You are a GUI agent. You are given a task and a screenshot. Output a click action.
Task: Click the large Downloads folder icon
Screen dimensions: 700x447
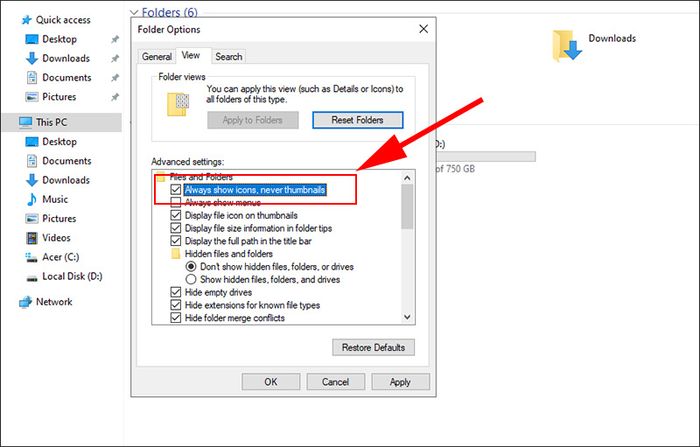pyautogui.click(x=567, y=45)
